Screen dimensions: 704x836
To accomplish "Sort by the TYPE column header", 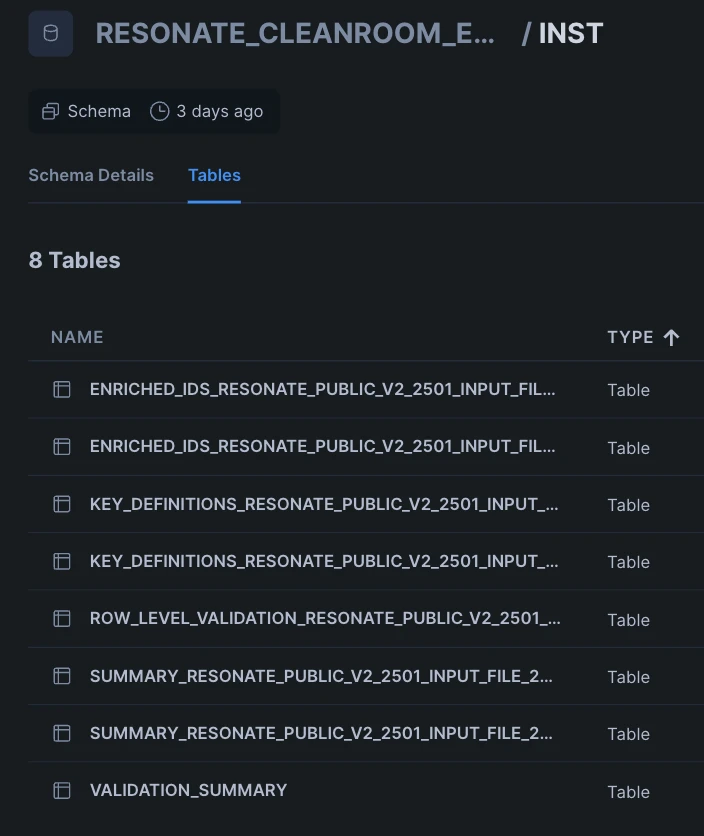I will 630,337.
